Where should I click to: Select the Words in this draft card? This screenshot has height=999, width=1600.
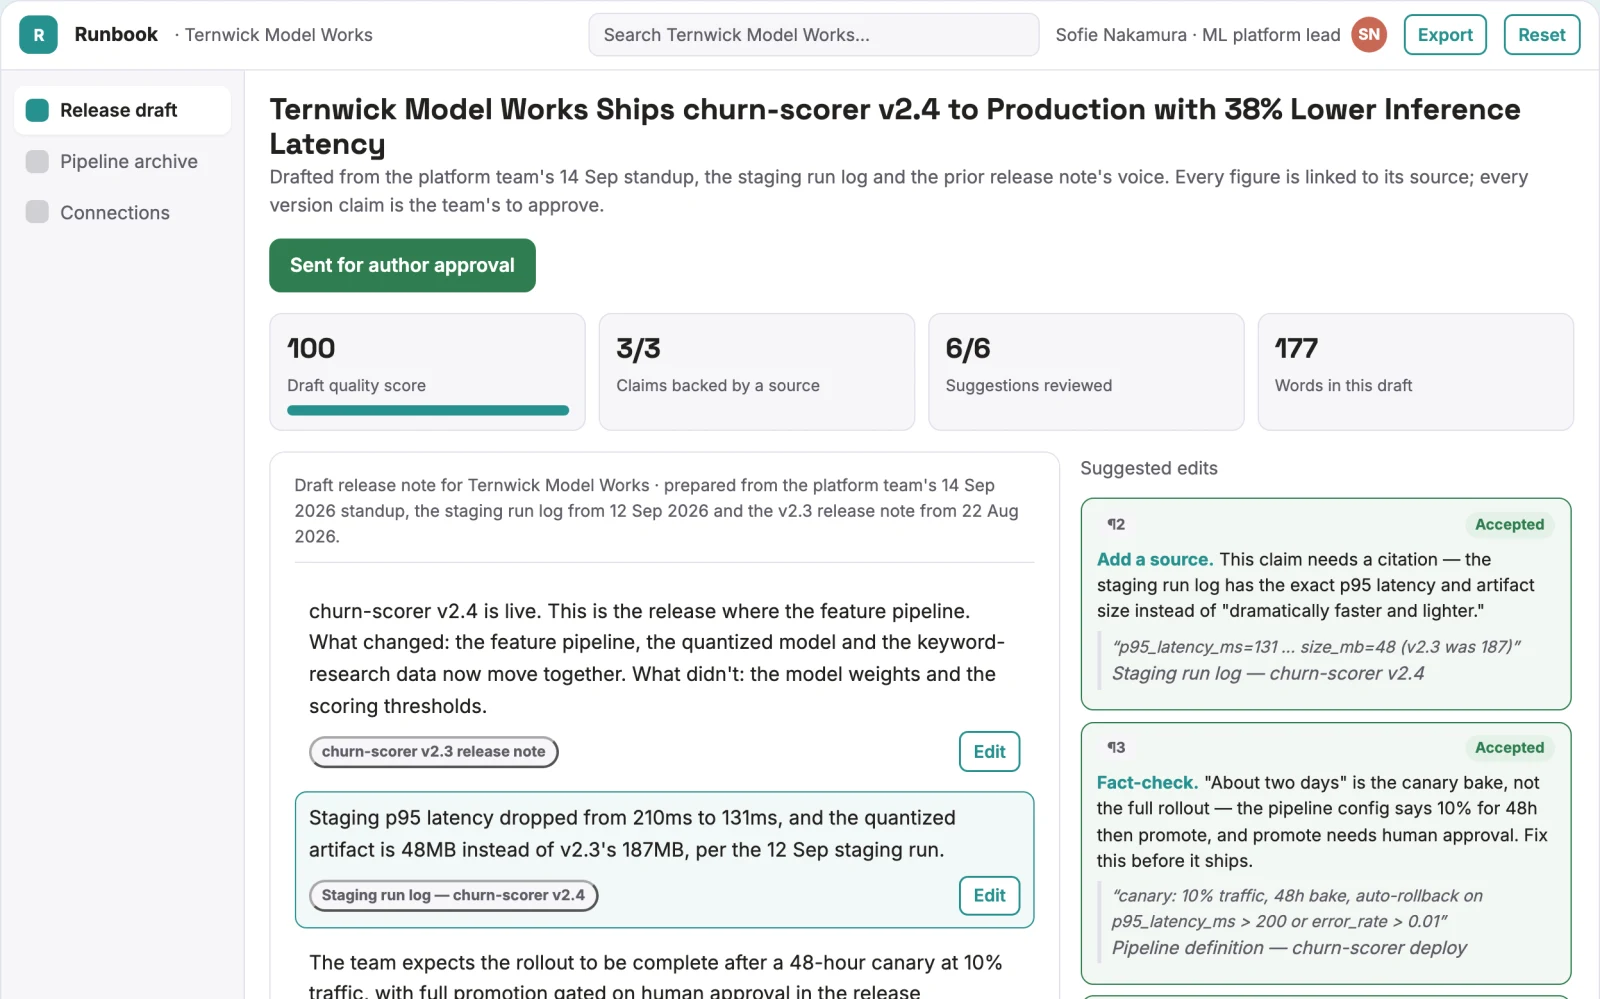[1415, 372]
